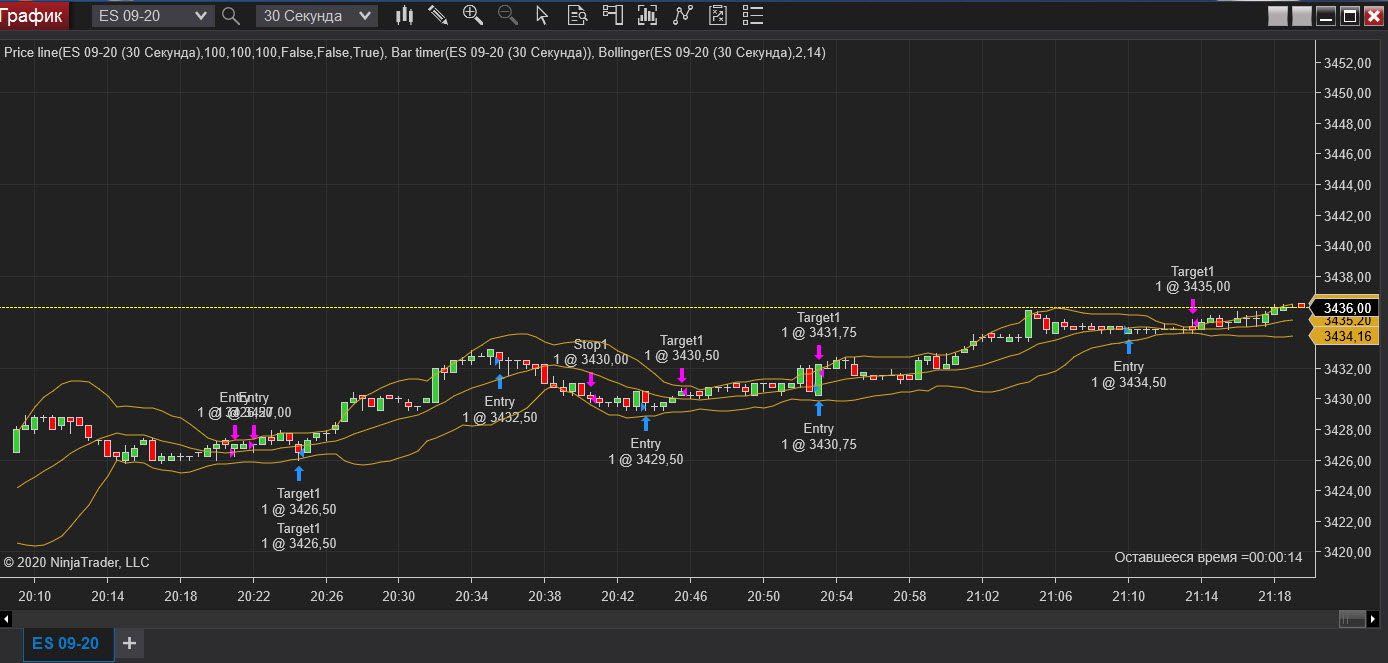
Task: Click 'Оставшееся время =00:00:14' bar timer text
Action: (x=1208, y=557)
